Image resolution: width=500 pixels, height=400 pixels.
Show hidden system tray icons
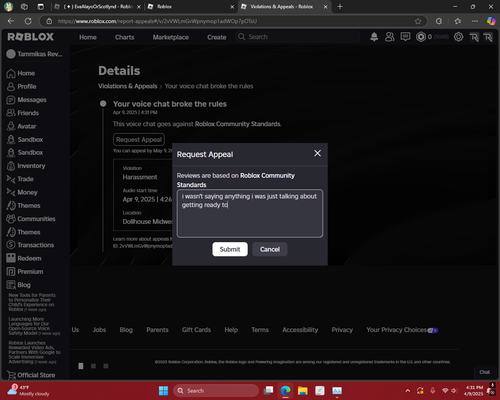point(407,390)
